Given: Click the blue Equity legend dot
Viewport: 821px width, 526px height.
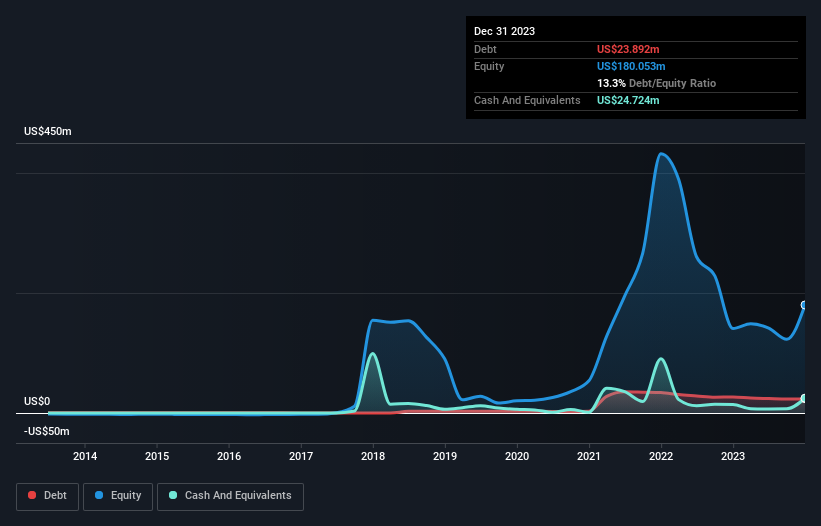Looking at the screenshot, I should click(x=98, y=495).
